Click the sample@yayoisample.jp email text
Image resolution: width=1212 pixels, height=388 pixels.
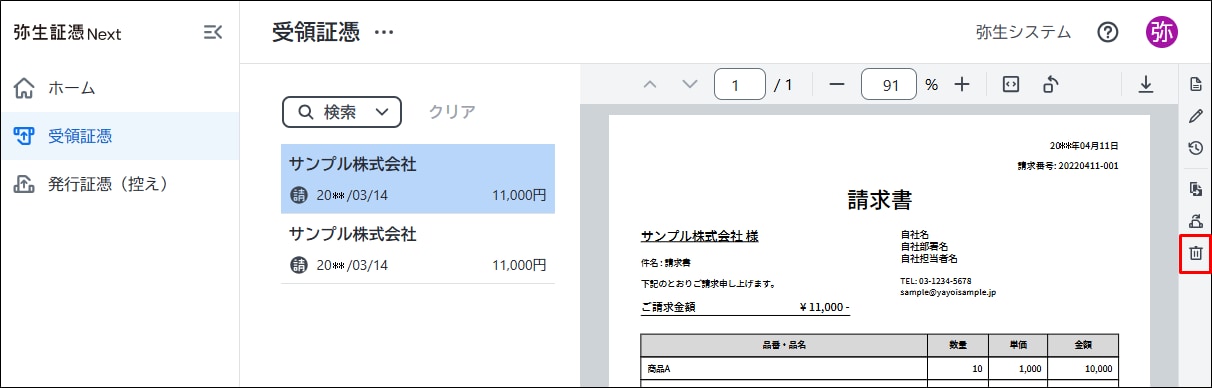948,294
